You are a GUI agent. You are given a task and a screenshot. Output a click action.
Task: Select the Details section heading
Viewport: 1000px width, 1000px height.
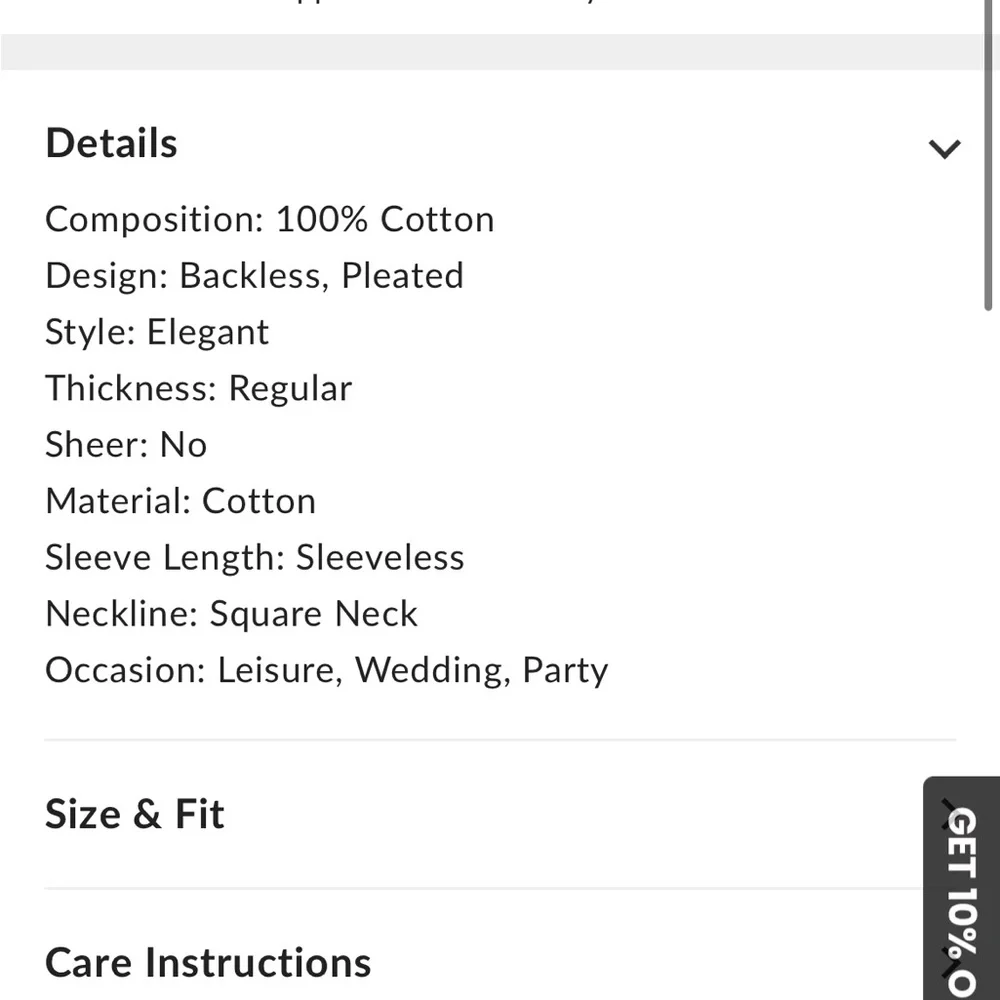(110, 143)
